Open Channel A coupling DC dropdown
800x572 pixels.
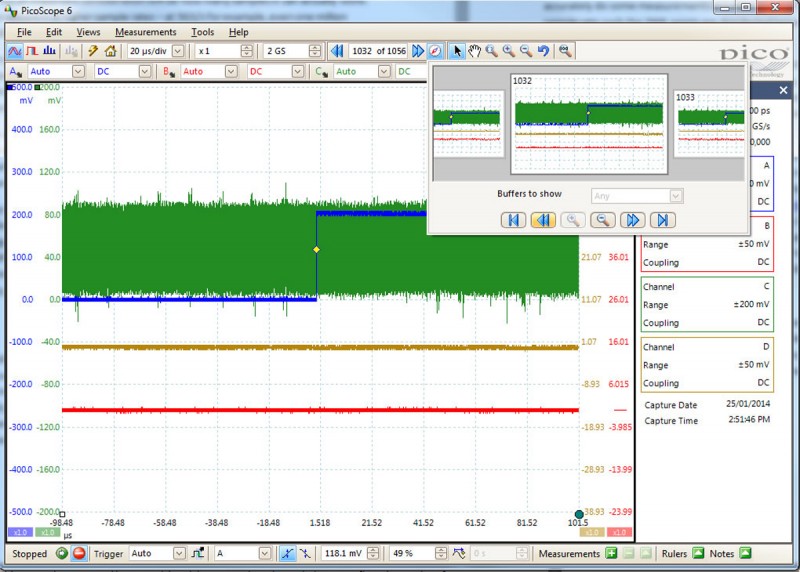click(x=145, y=72)
